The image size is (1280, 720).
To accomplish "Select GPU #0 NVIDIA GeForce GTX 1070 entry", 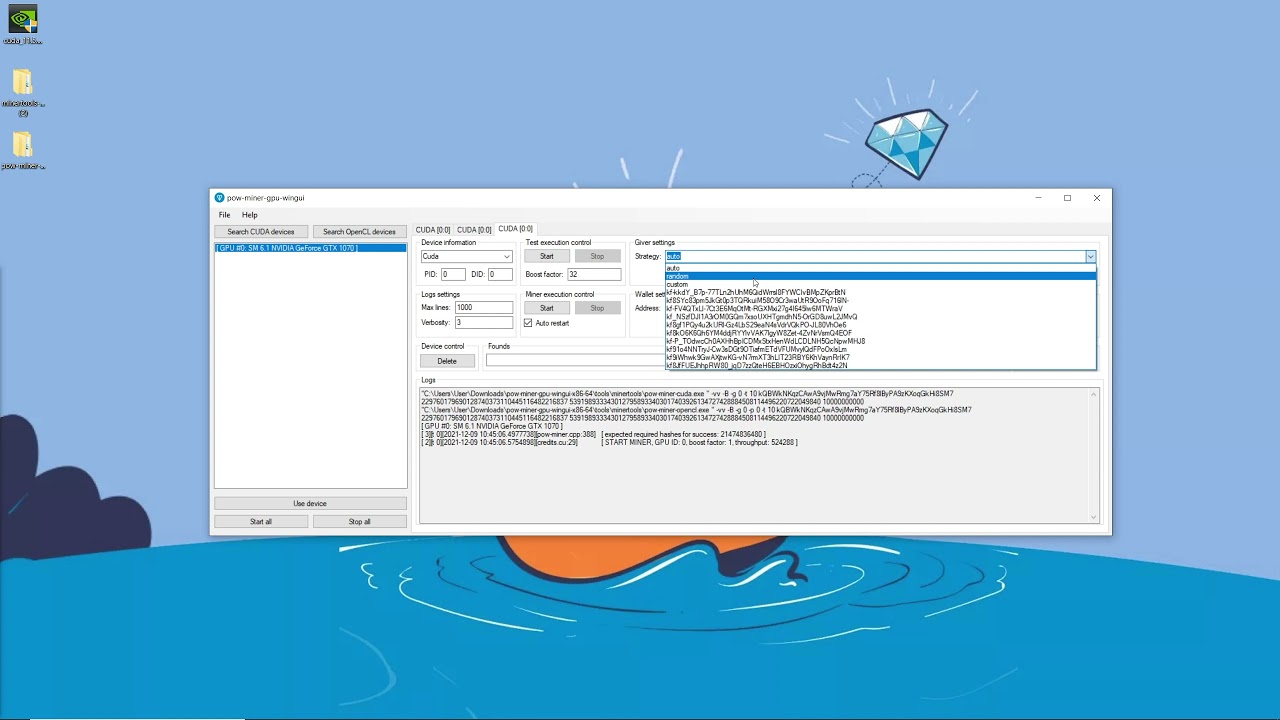I will pyautogui.click(x=310, y=248).
